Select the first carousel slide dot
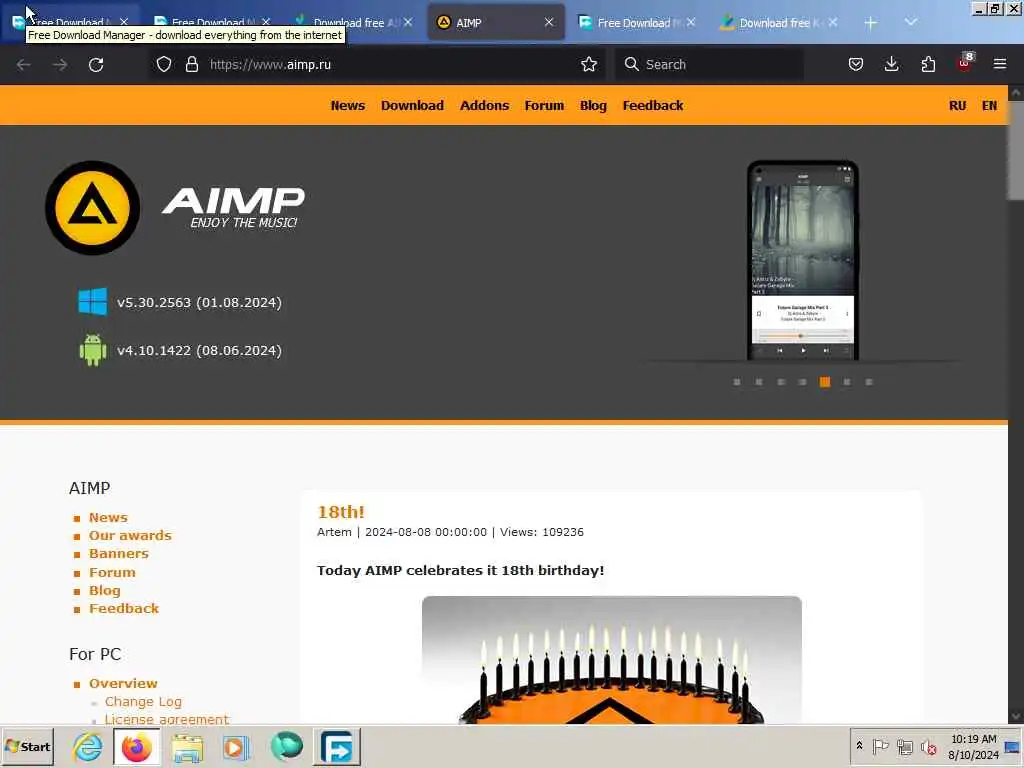This screenshot has height=768, width=1024. click(737, 382)
